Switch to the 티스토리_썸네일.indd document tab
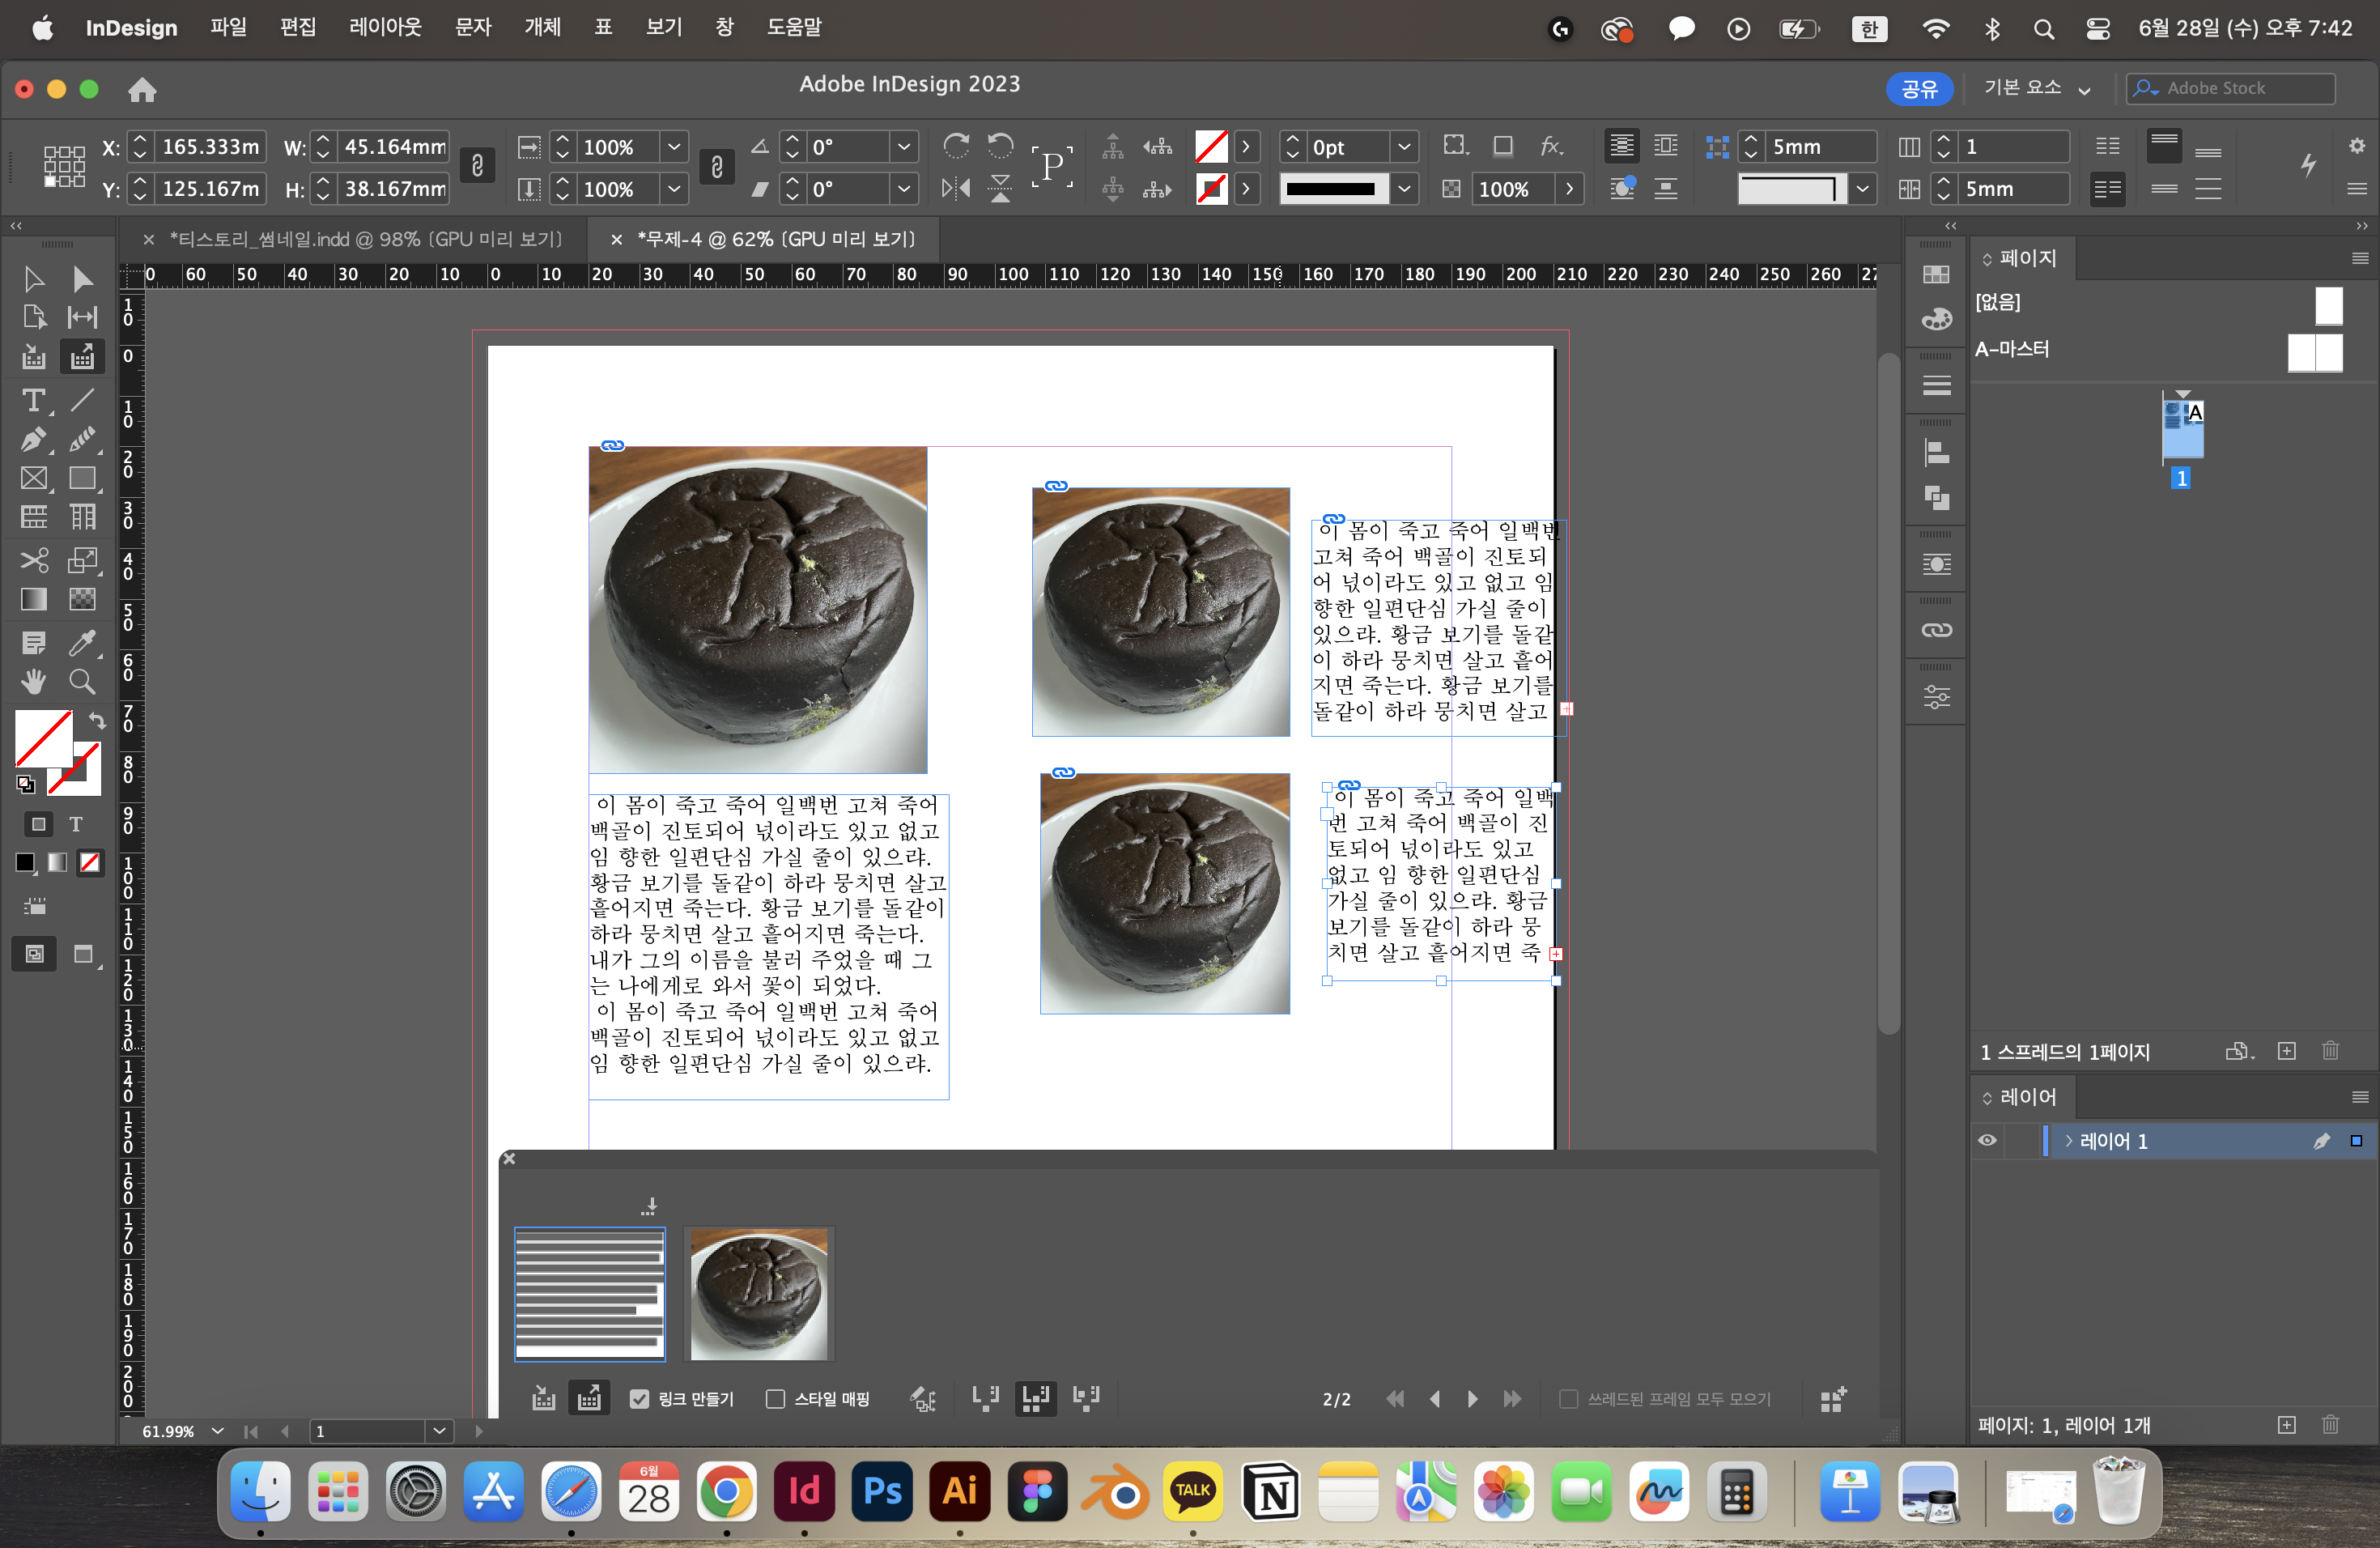 pos(365,239)
